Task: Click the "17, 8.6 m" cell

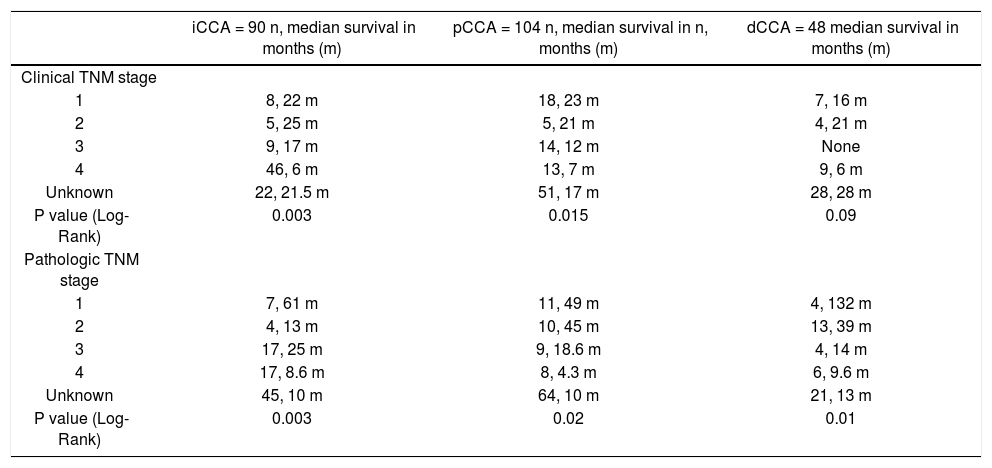Action: click(x=303, y=373)
